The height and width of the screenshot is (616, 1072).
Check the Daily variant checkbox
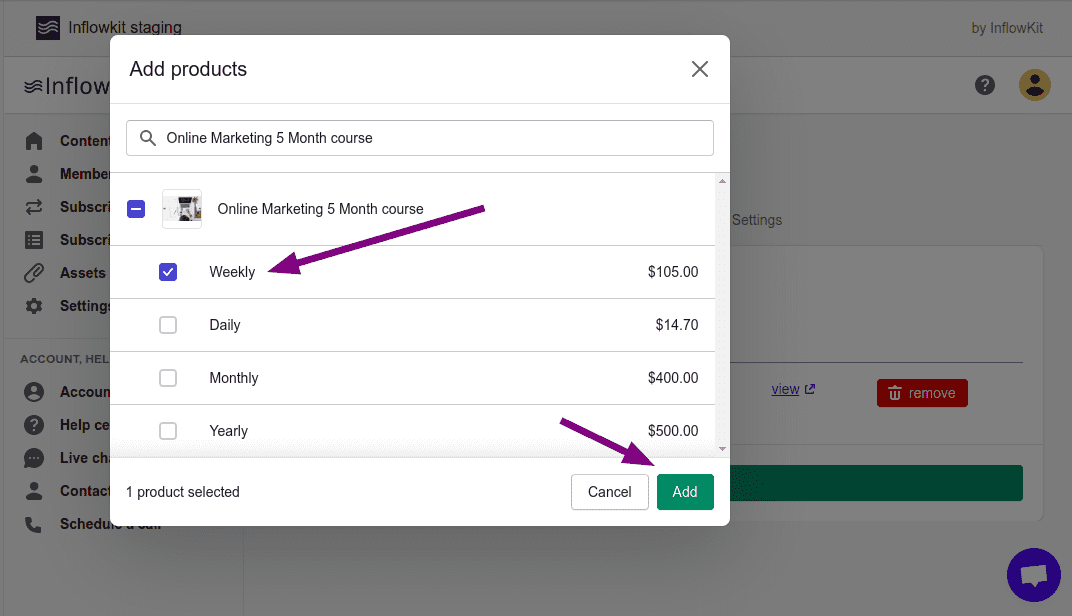168,325
